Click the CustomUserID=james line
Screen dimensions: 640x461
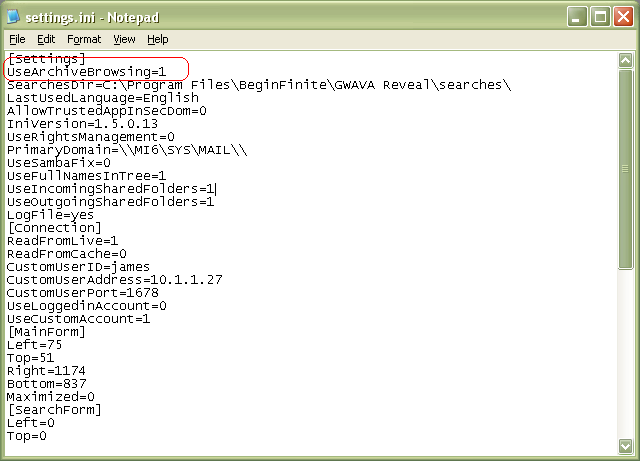(x=78, y=267)
